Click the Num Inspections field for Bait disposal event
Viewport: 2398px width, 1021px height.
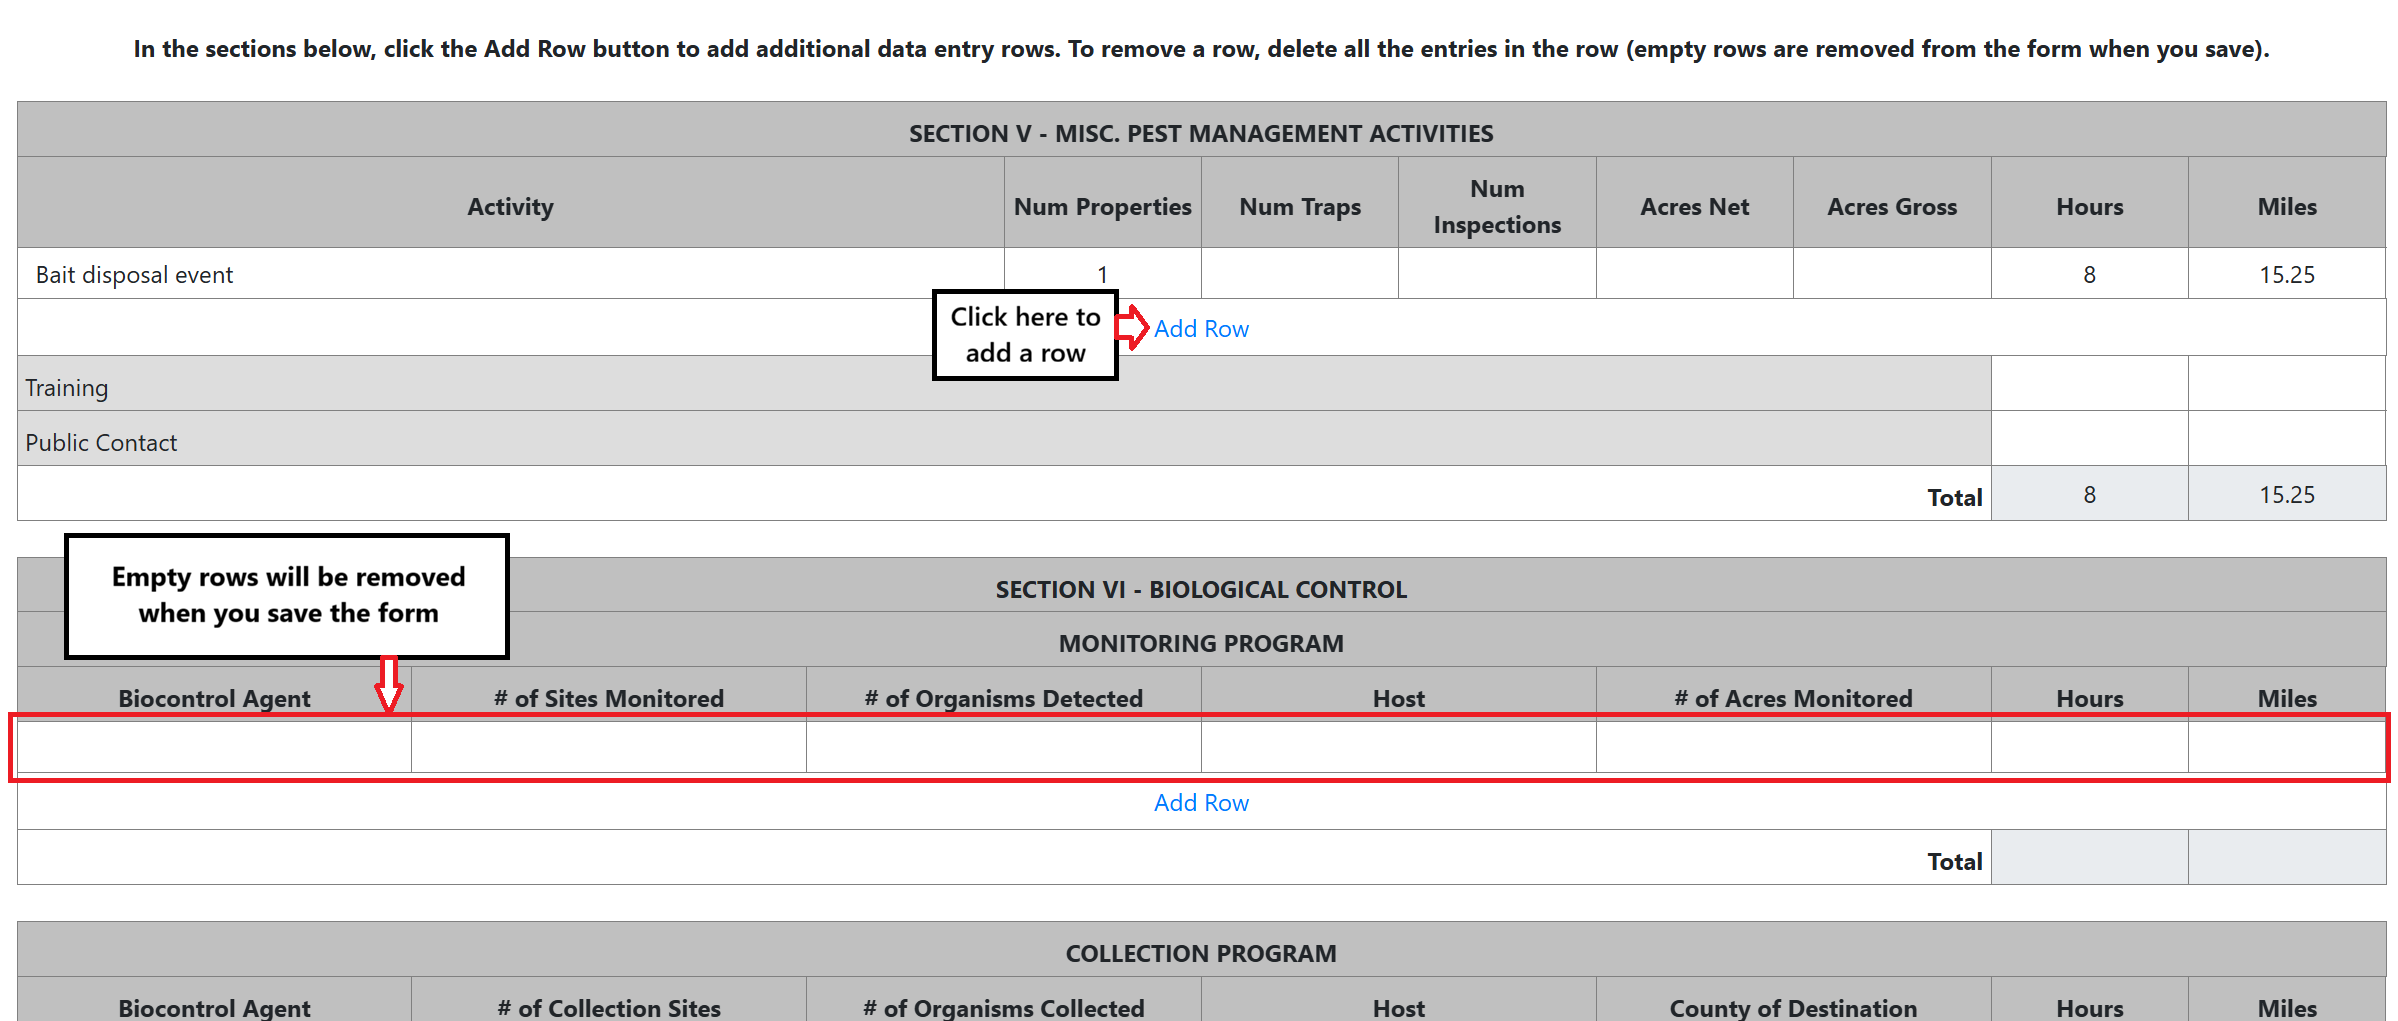[x=1495, y=273]
